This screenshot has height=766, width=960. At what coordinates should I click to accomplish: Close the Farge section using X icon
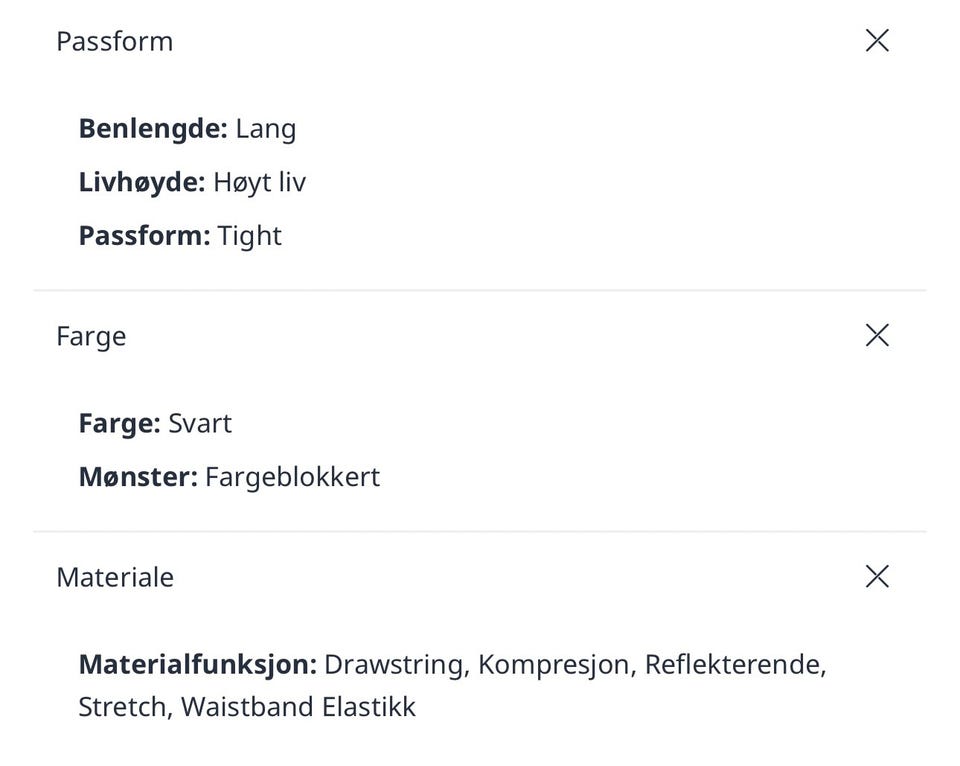[x=876, y=335]
